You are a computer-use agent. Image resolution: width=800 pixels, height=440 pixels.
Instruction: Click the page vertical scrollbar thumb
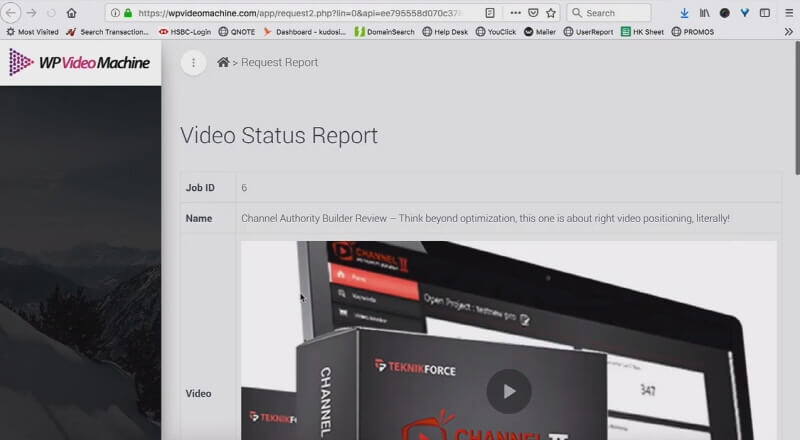pos(797,109)
